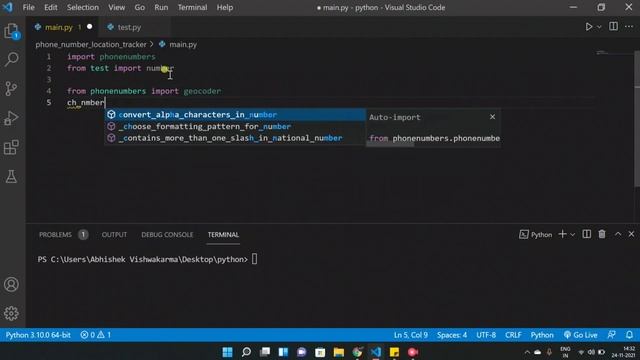Open Sticky Notes from taskbar
Viewport: 640px width, 360px height.
point(394,352)
